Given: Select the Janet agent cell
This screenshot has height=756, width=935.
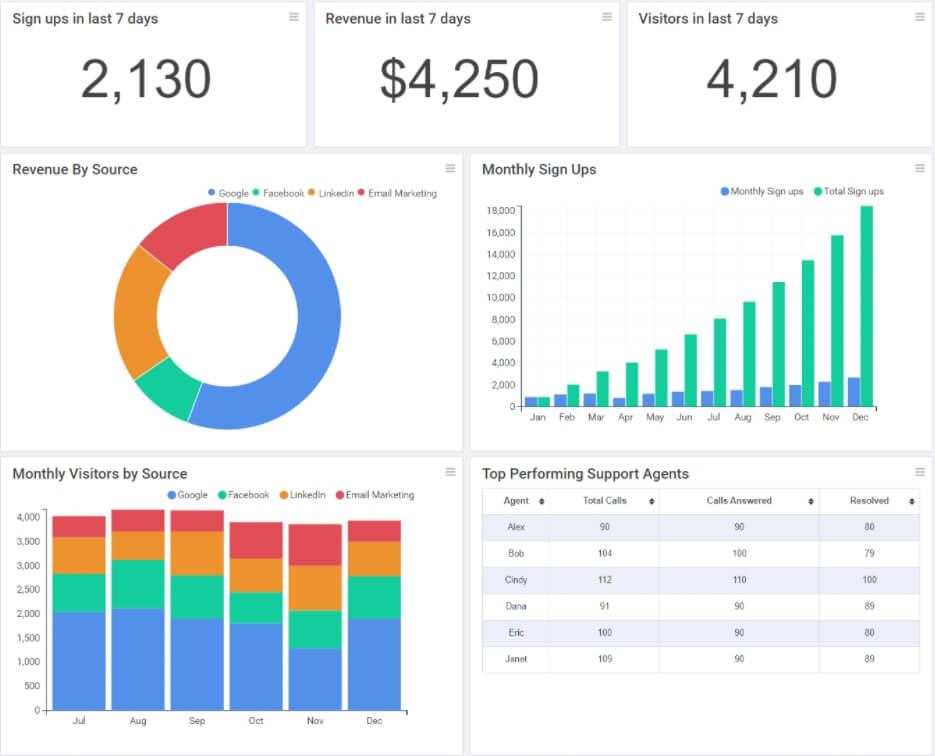Looking at the screenshot, I should tap(516, 659).
